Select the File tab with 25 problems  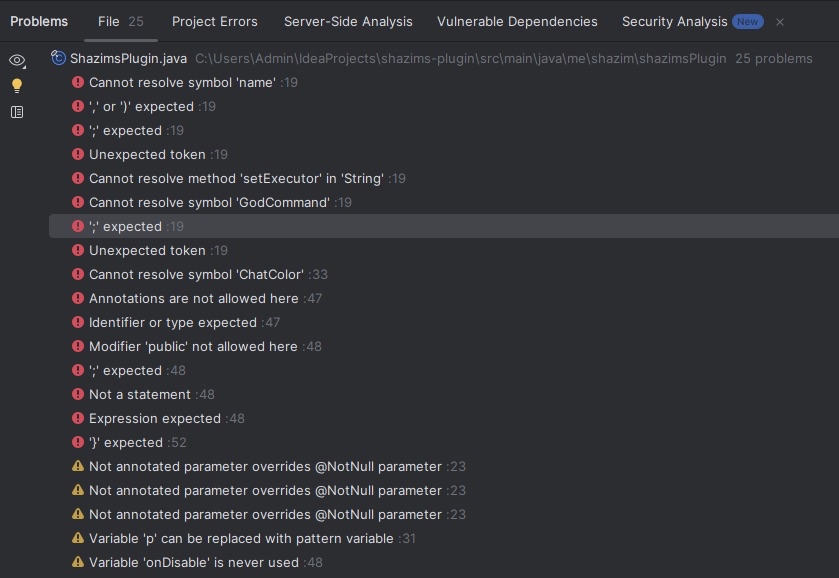coord(120,21)
